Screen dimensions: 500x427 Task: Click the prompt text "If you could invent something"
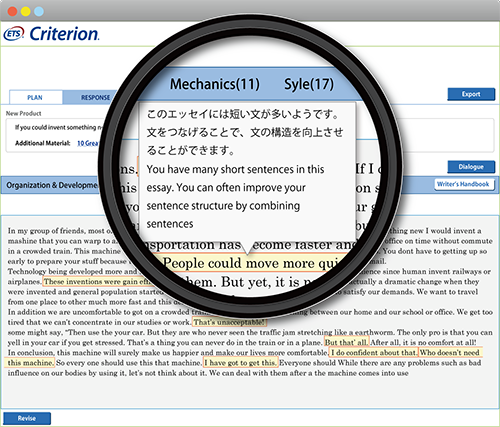[x=55, y=127]
